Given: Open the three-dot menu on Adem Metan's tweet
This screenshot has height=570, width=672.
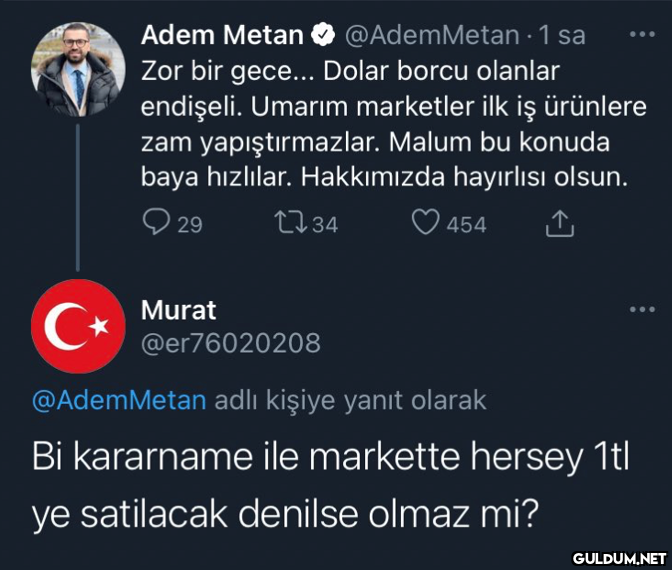Looking at the screenshot, I should [x=642, y=34].
